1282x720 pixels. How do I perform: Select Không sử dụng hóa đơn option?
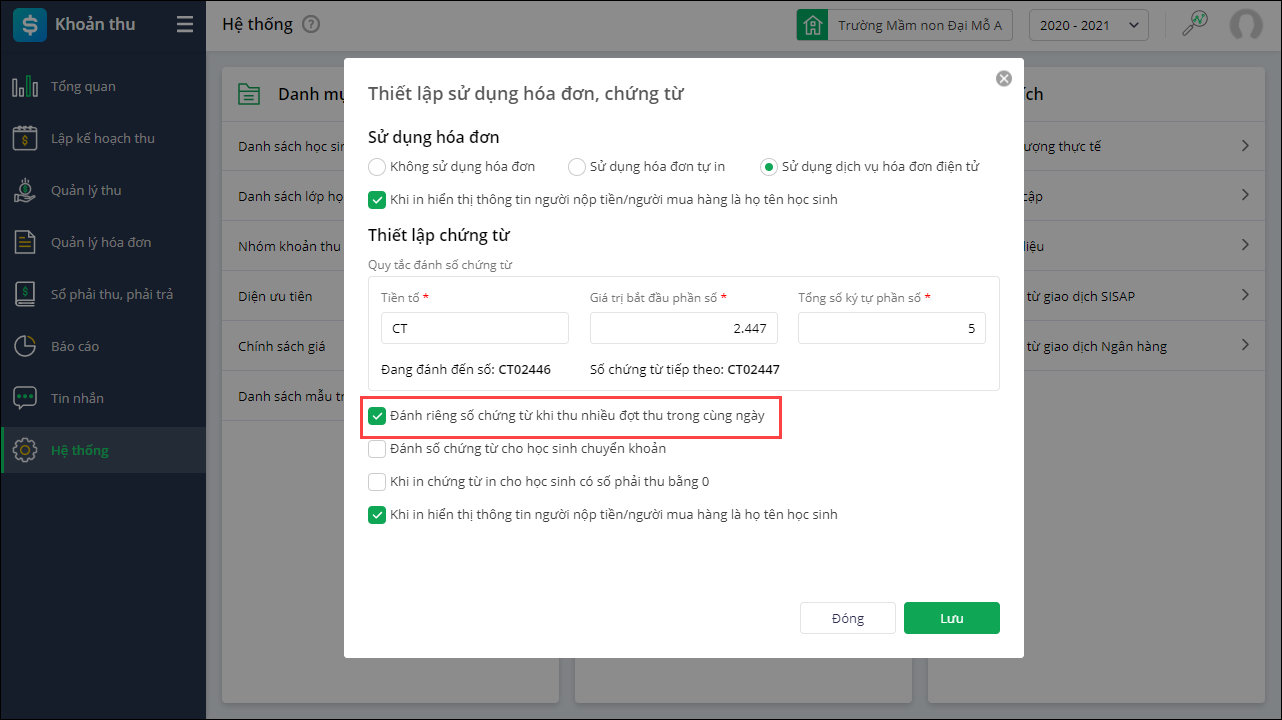[377, 167]
